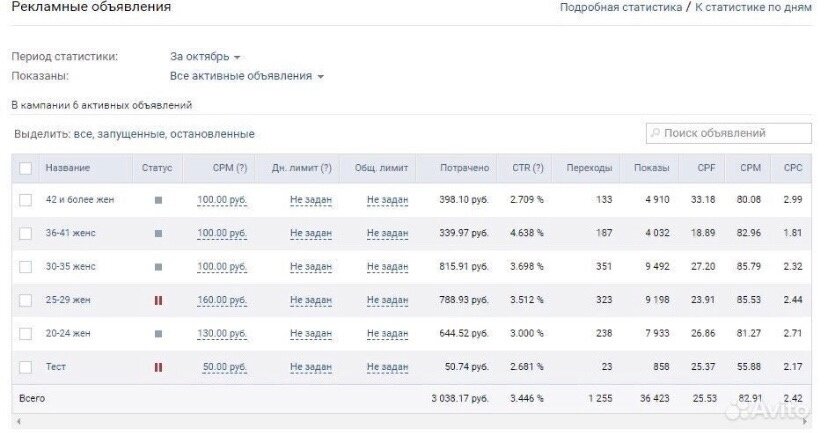Click the horizontal scrollbar under the table
Screen dimensions: 828x433
tap(412, 421)
